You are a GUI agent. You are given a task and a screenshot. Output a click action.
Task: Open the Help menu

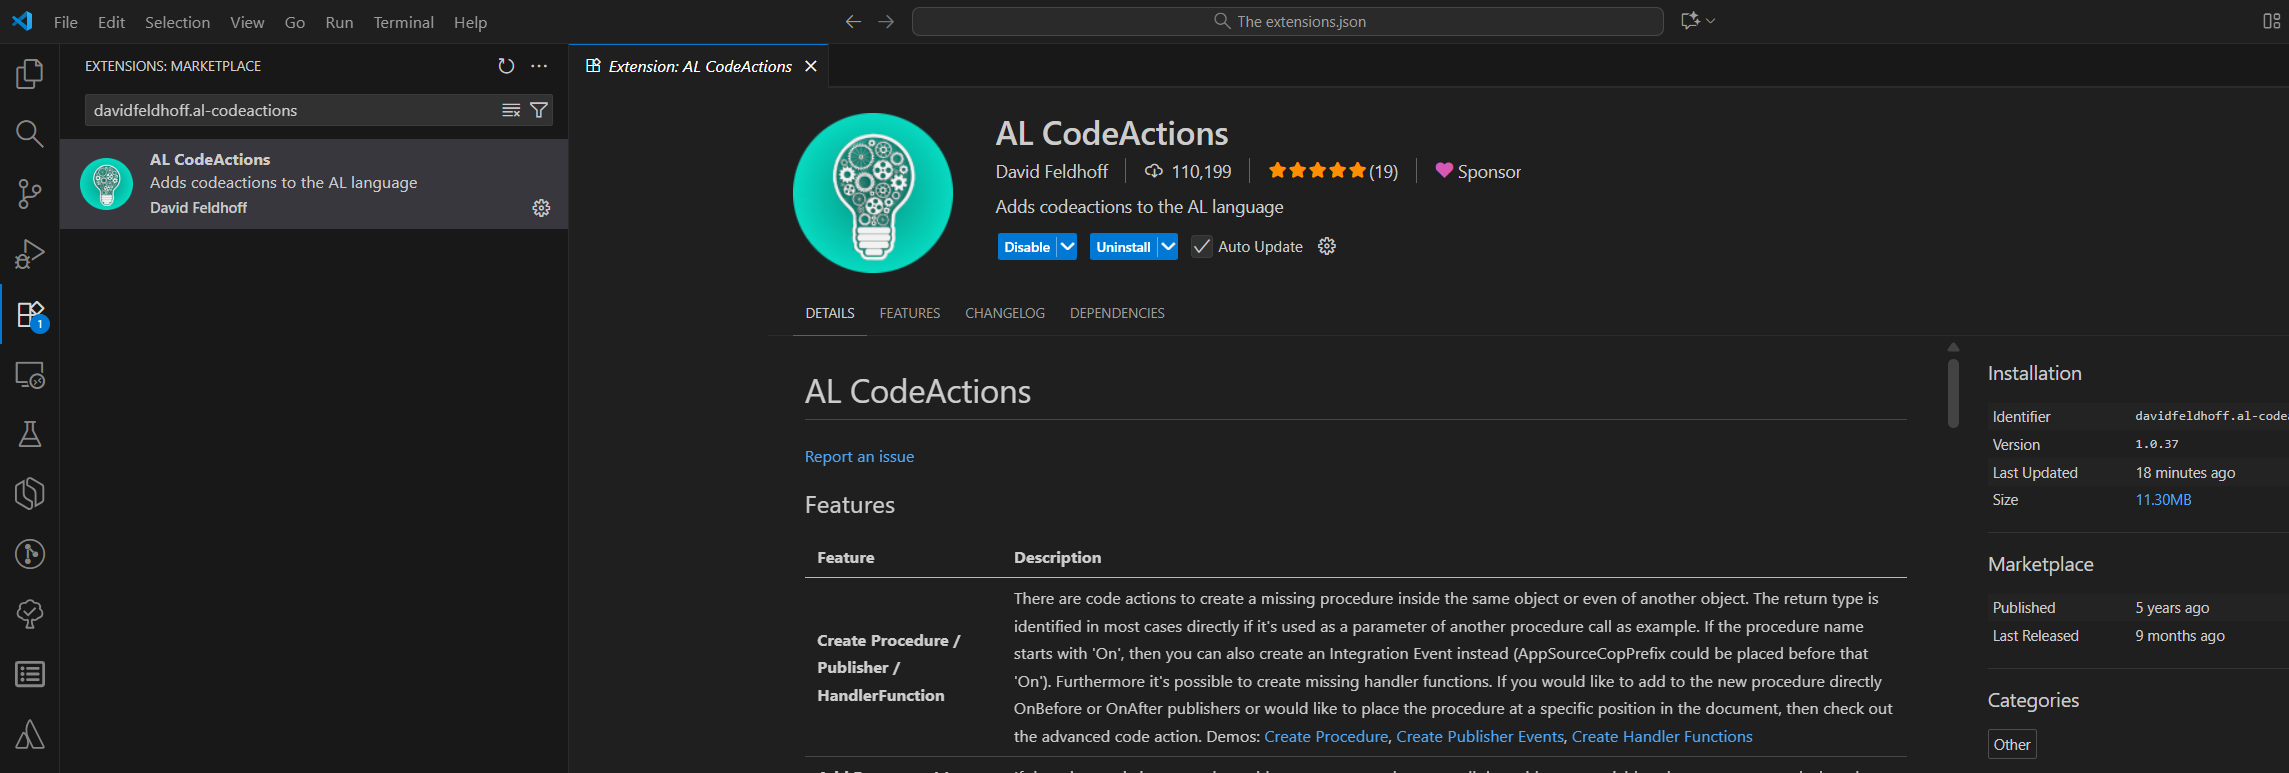point(470,22)
